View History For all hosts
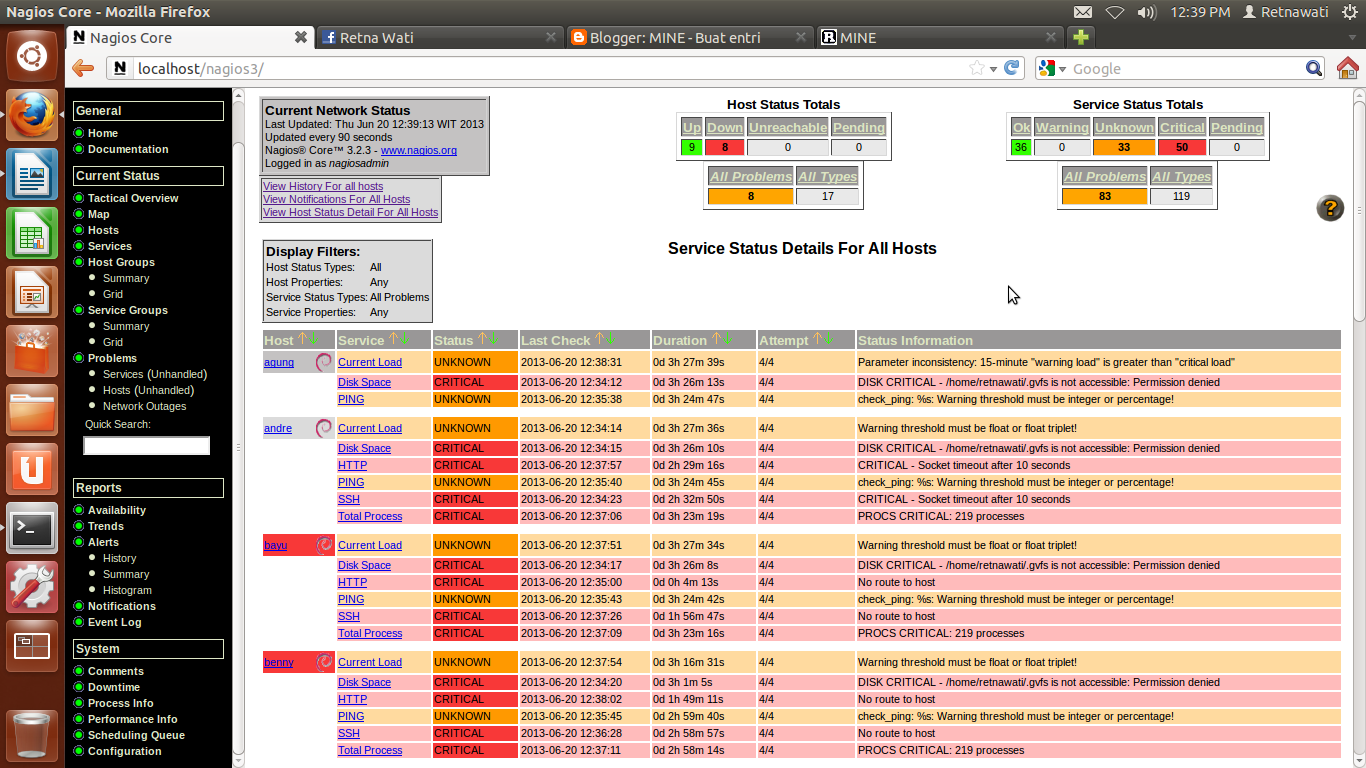This screenshot has height=768, width=1366. (323, 186)
